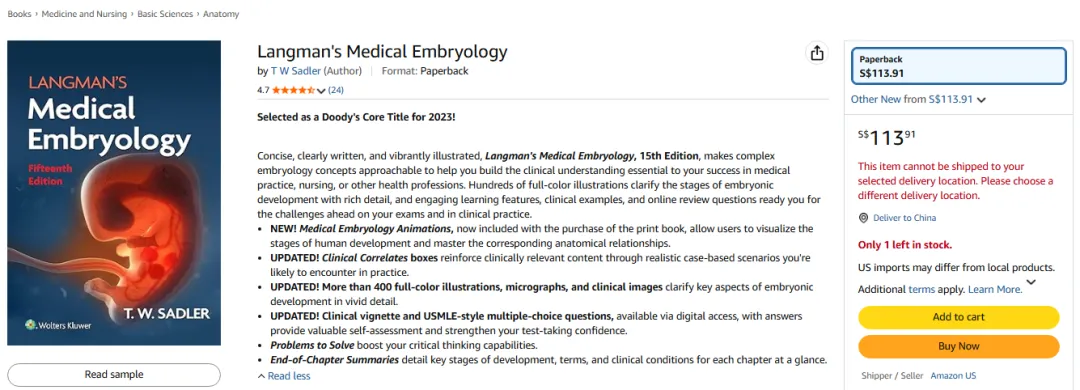The image size is (1080, 390).
Task: View the 24 customer ratings link
Action: pos(336,90)
